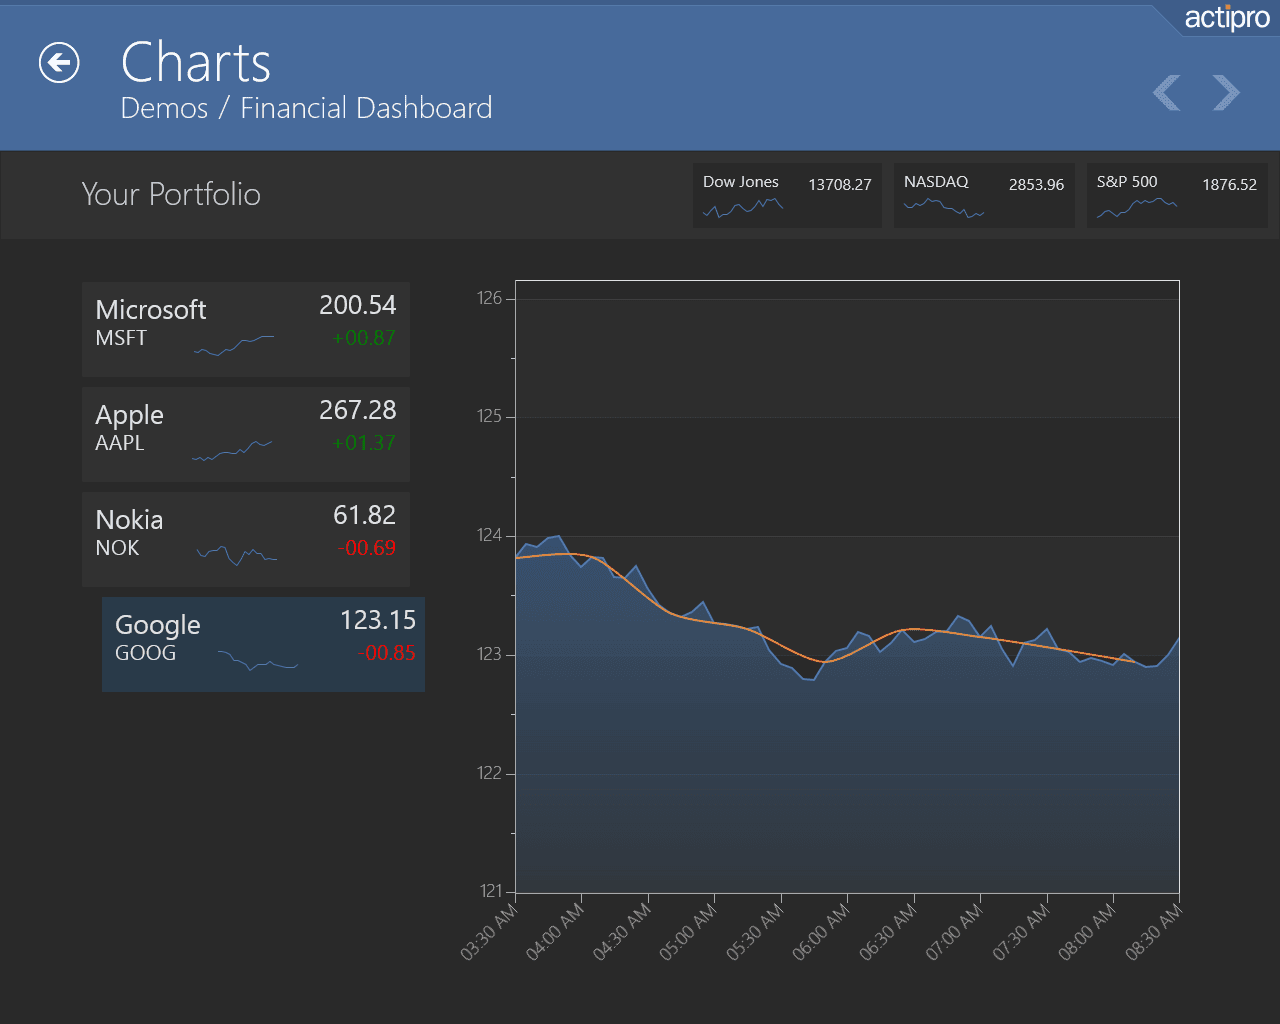Screen dimensions: 1280x1024
Task: Click the Nokia sparkline mini chart
Action: point(237,555)
